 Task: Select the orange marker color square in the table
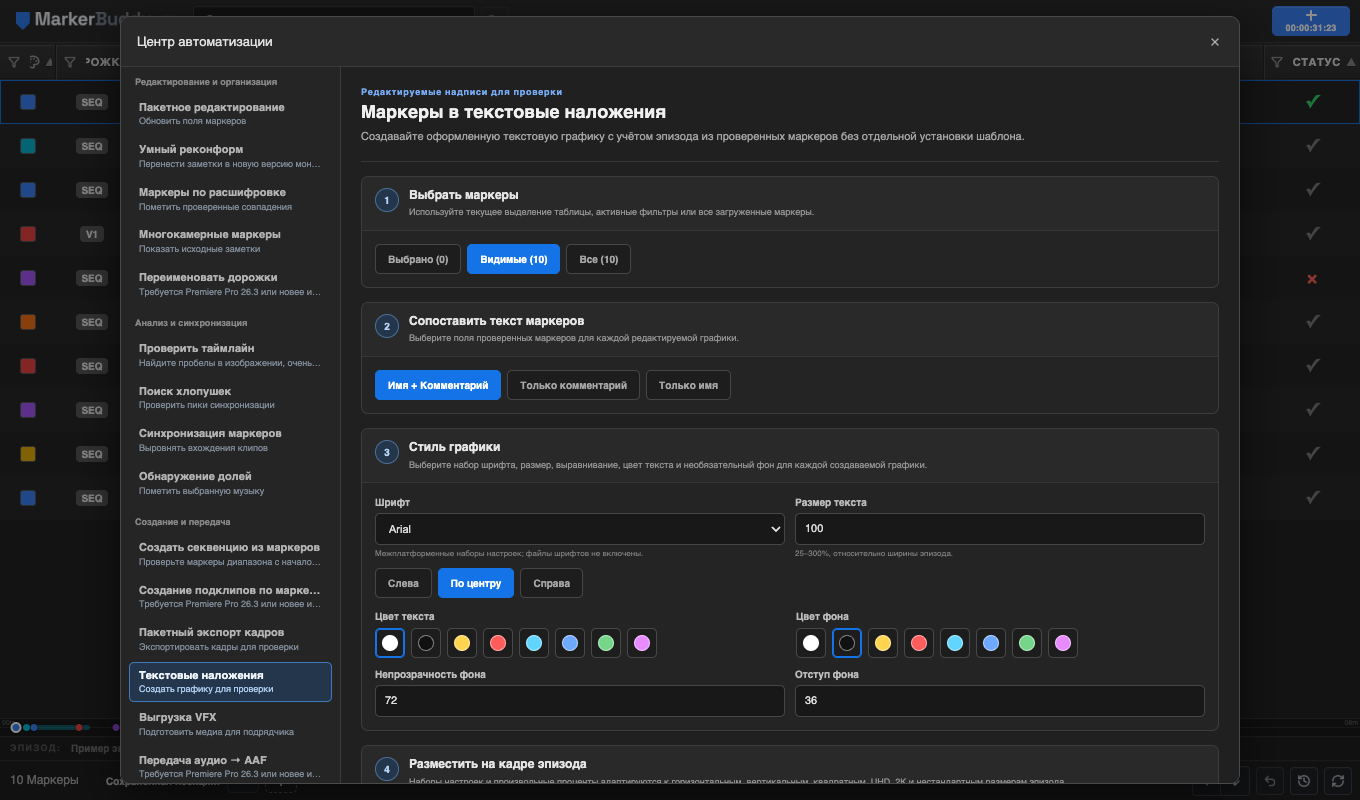pyautogui.click(x=28, y=322)
